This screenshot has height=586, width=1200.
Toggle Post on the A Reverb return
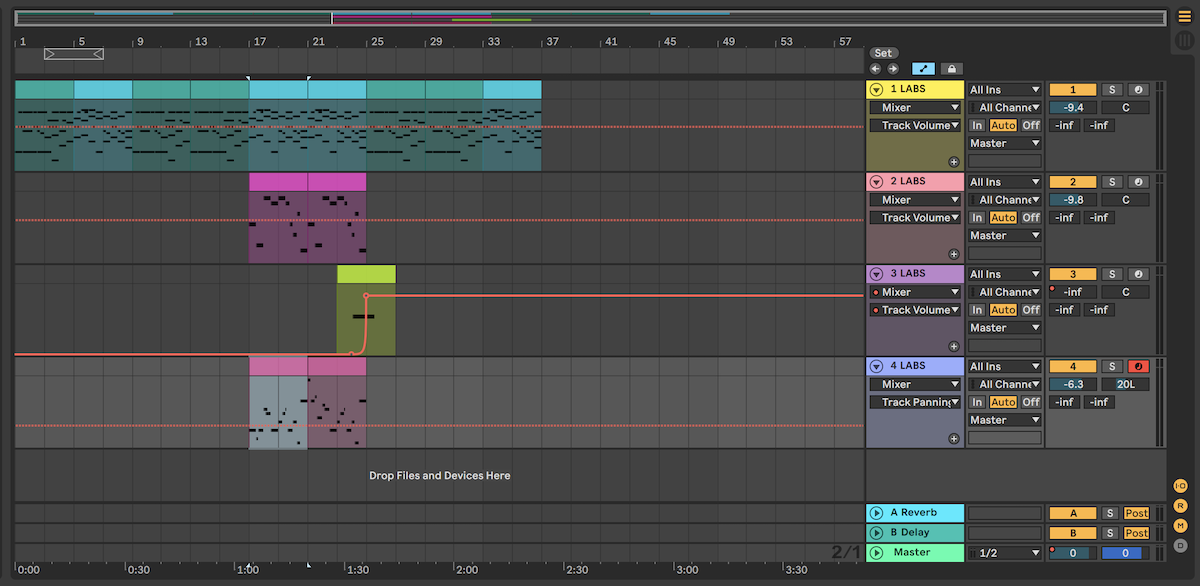[1136, 513]
